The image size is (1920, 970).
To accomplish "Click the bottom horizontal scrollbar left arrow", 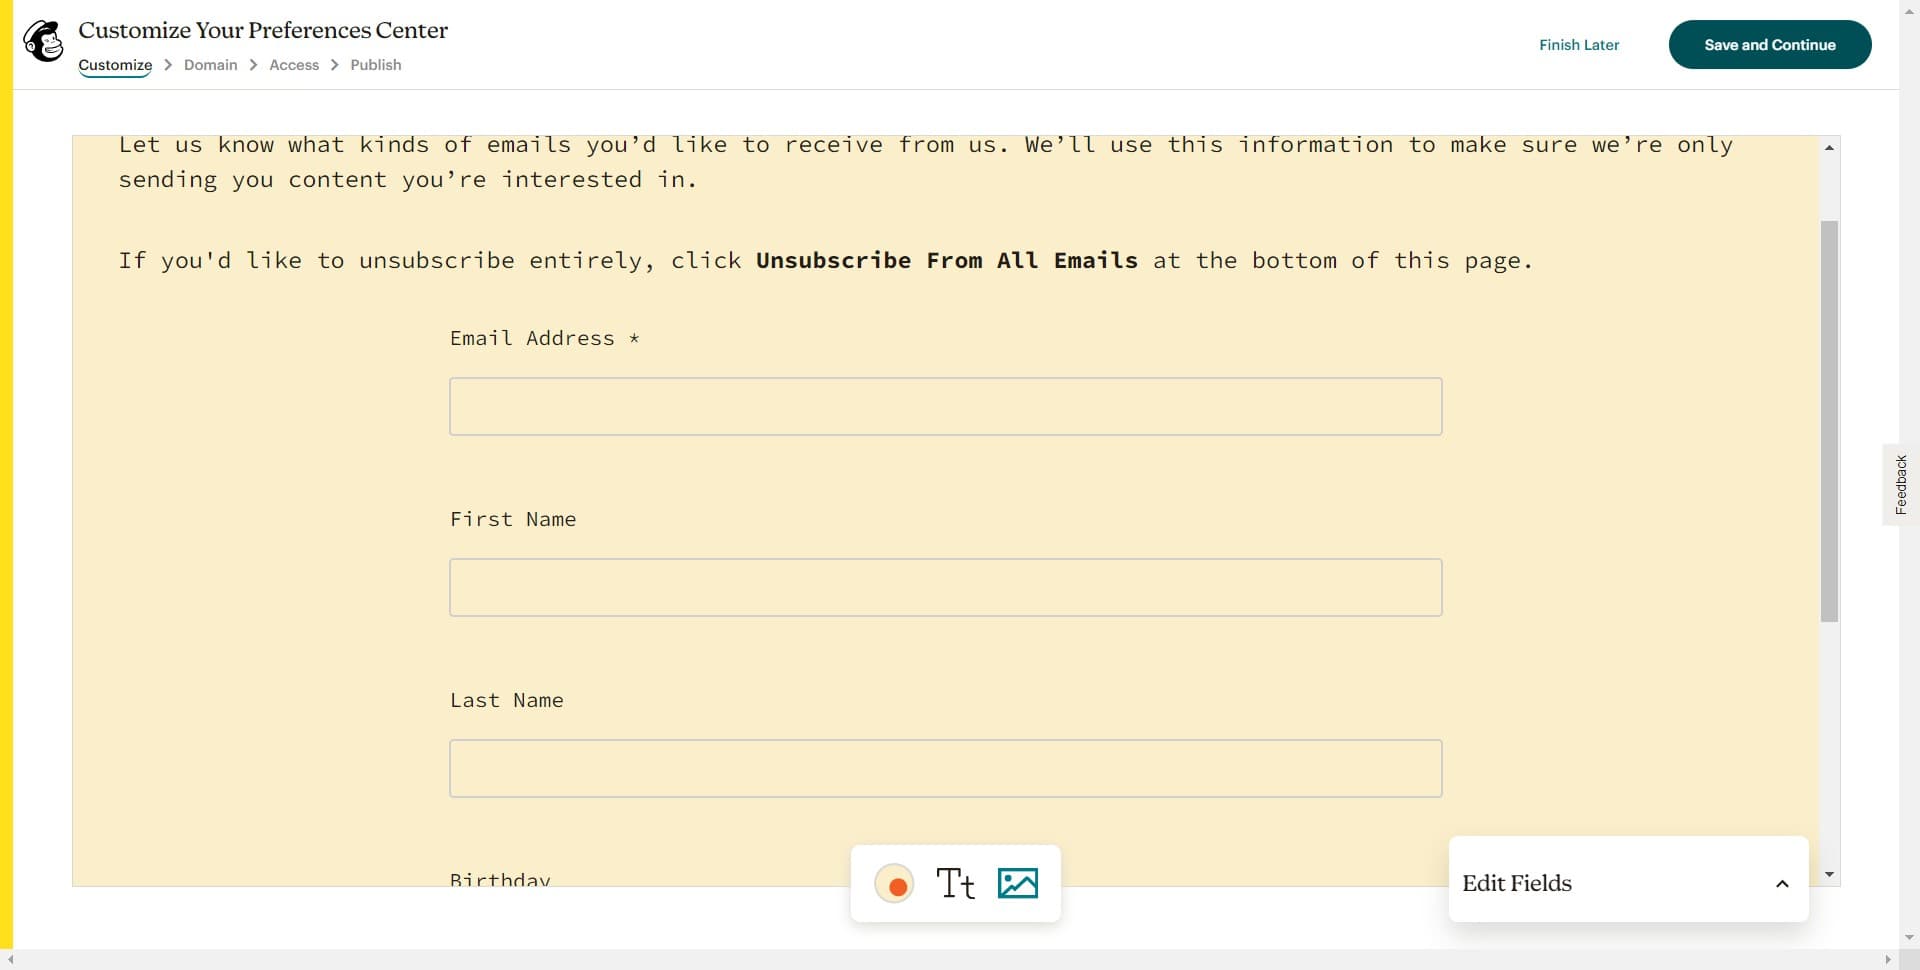I will coord(10,960).
